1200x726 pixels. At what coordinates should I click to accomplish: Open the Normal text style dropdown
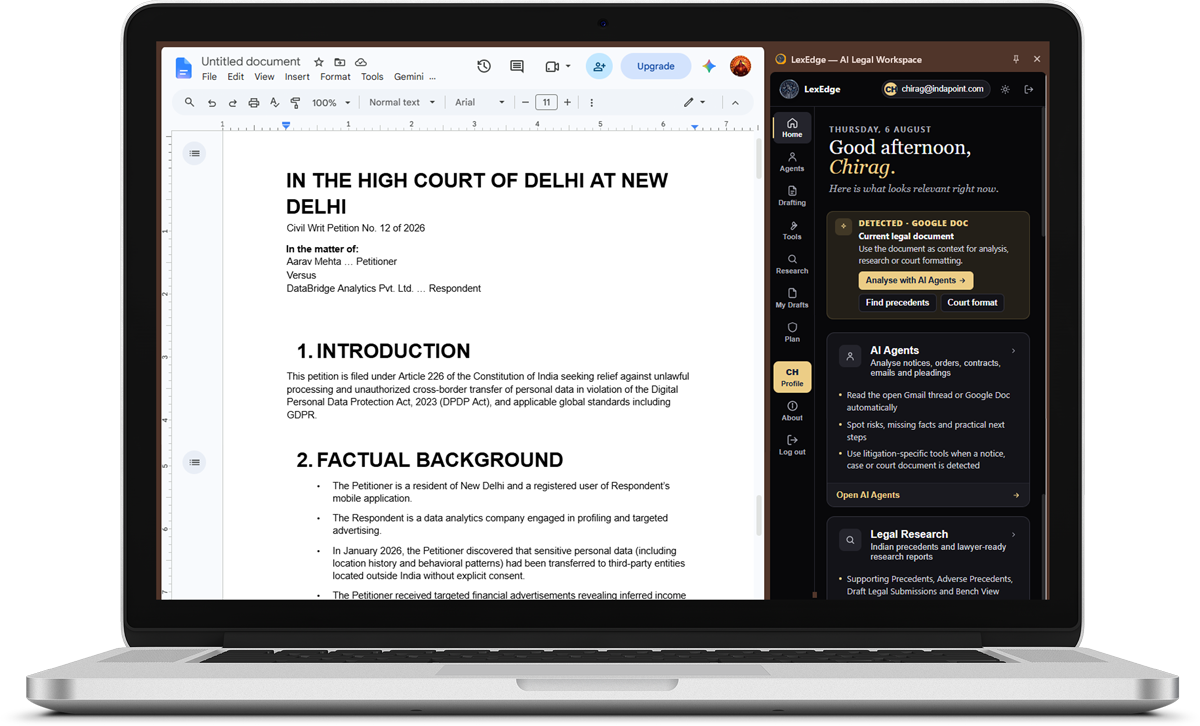(402, 102)
